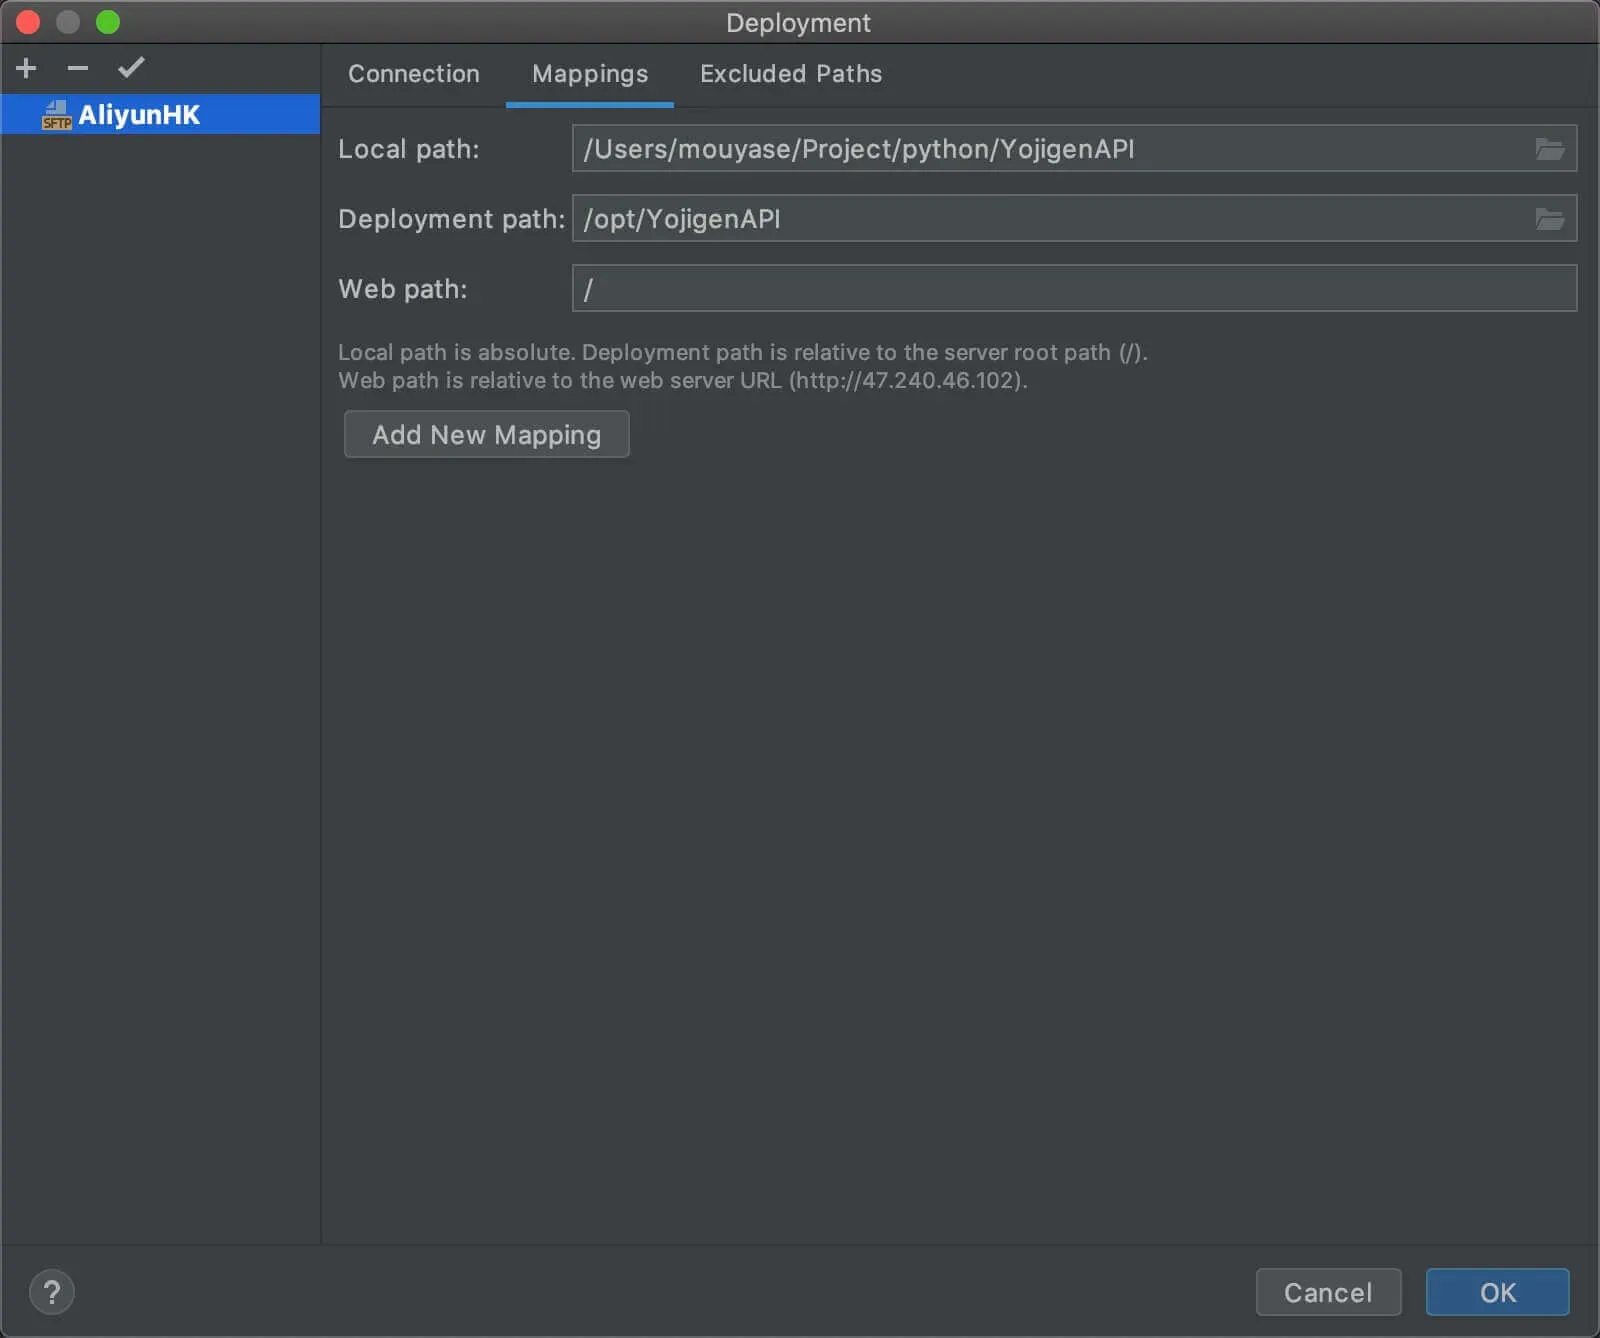
Task: Confirm settings with the OK button
Action: click(x=1497, y=1292)
